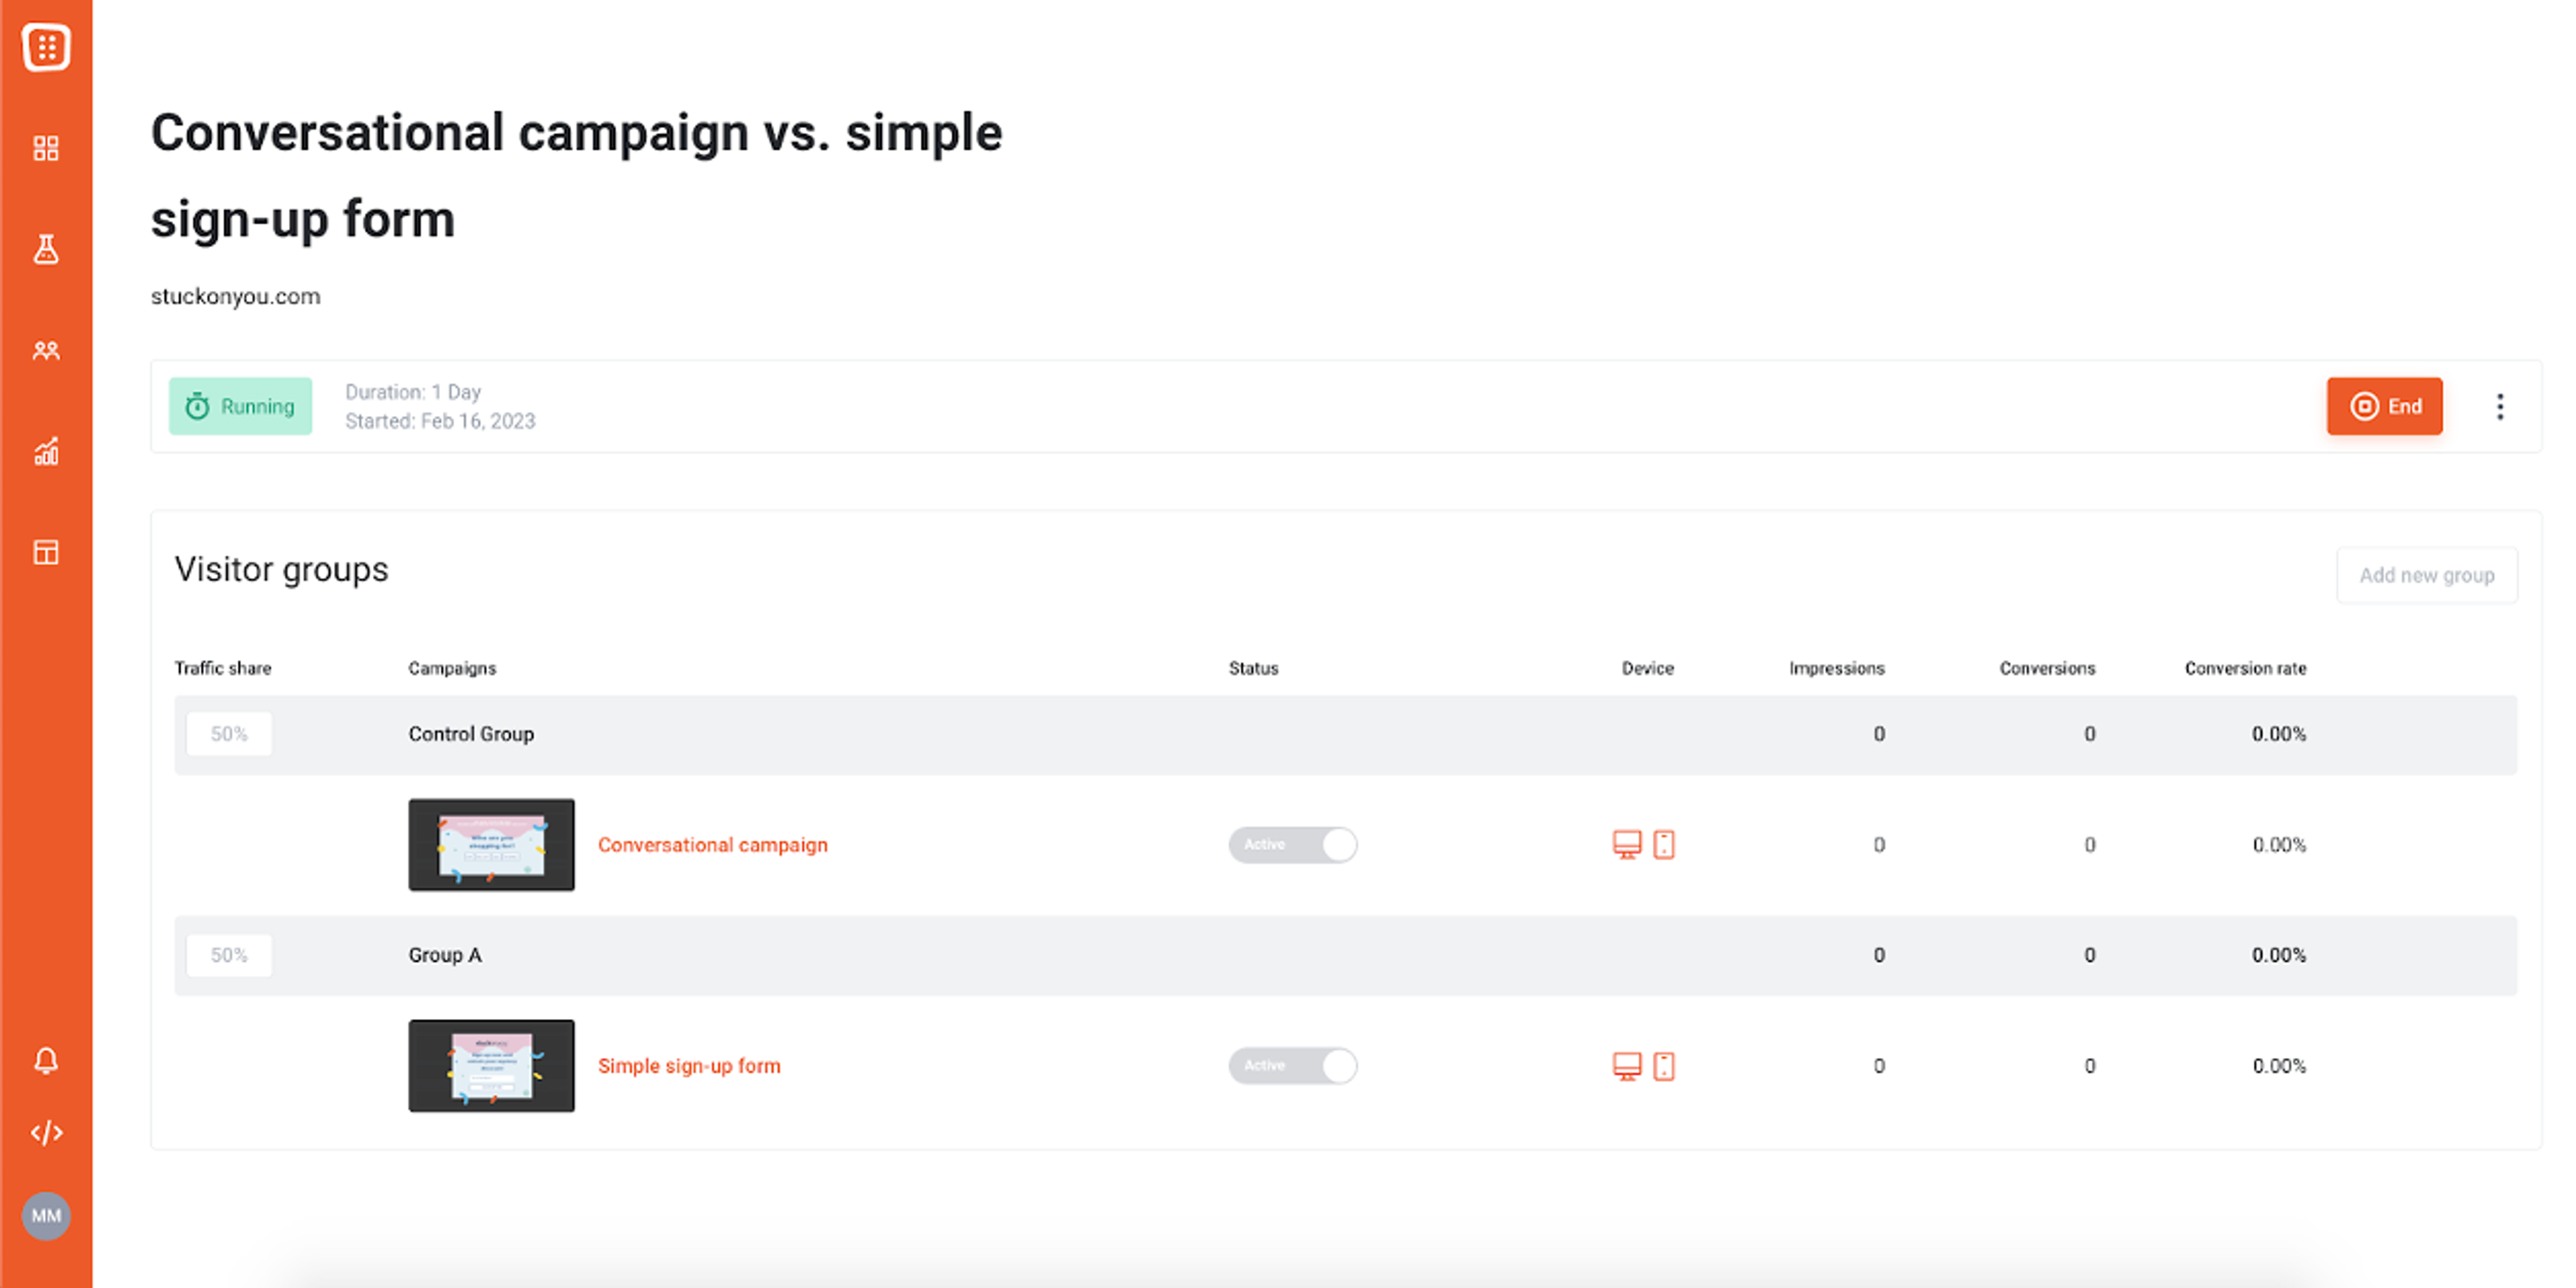Screen dimensions: 2576x1288
Task: Open the Simple sign-up form link
Action: click(x=689, y=1066)
